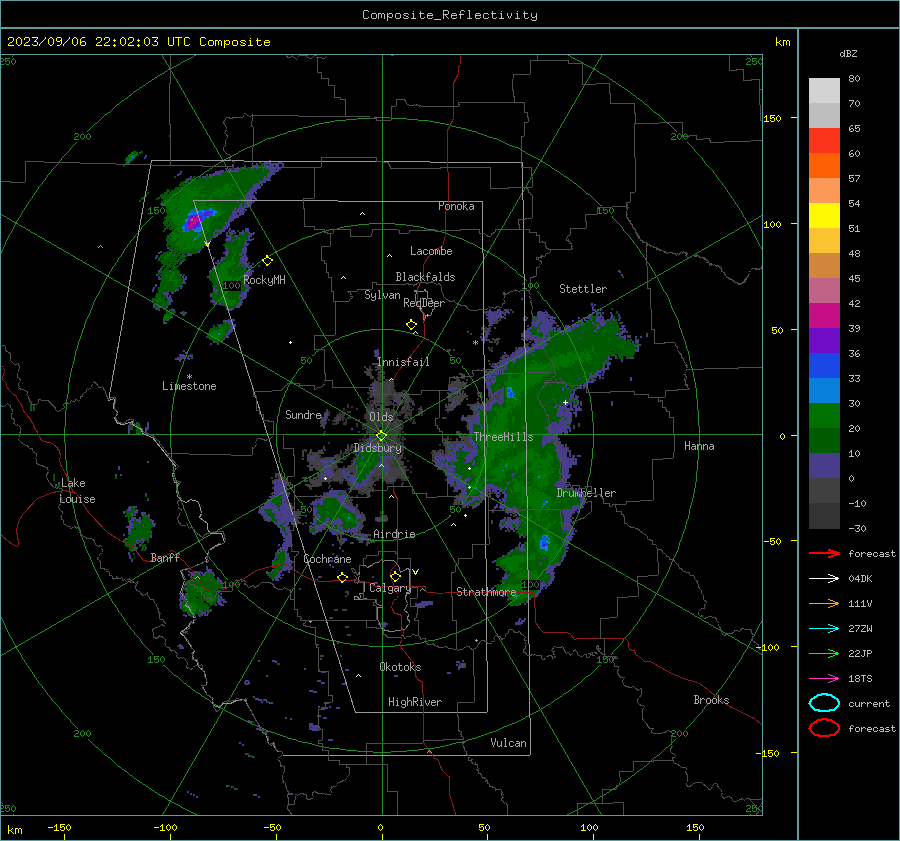Click the Banff label
Screen dimensions: 900x841
point(165,558)
